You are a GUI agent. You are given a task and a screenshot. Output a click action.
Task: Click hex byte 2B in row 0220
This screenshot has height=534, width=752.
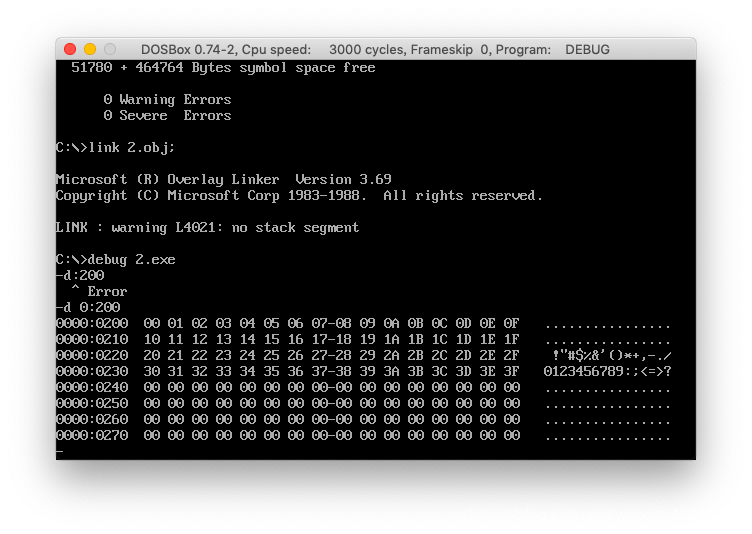coord(415,356)
